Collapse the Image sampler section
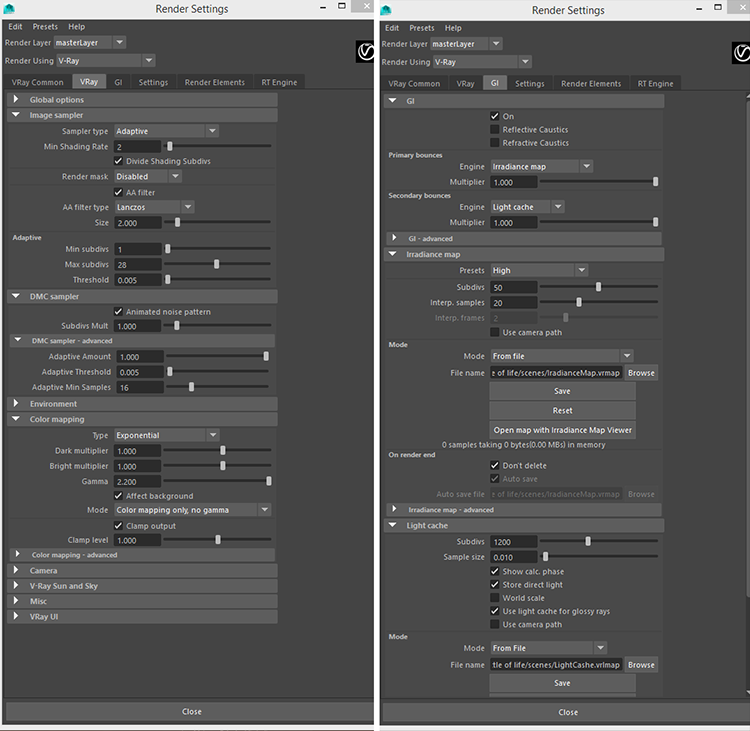The image size is (750, 731). point(143,115)
